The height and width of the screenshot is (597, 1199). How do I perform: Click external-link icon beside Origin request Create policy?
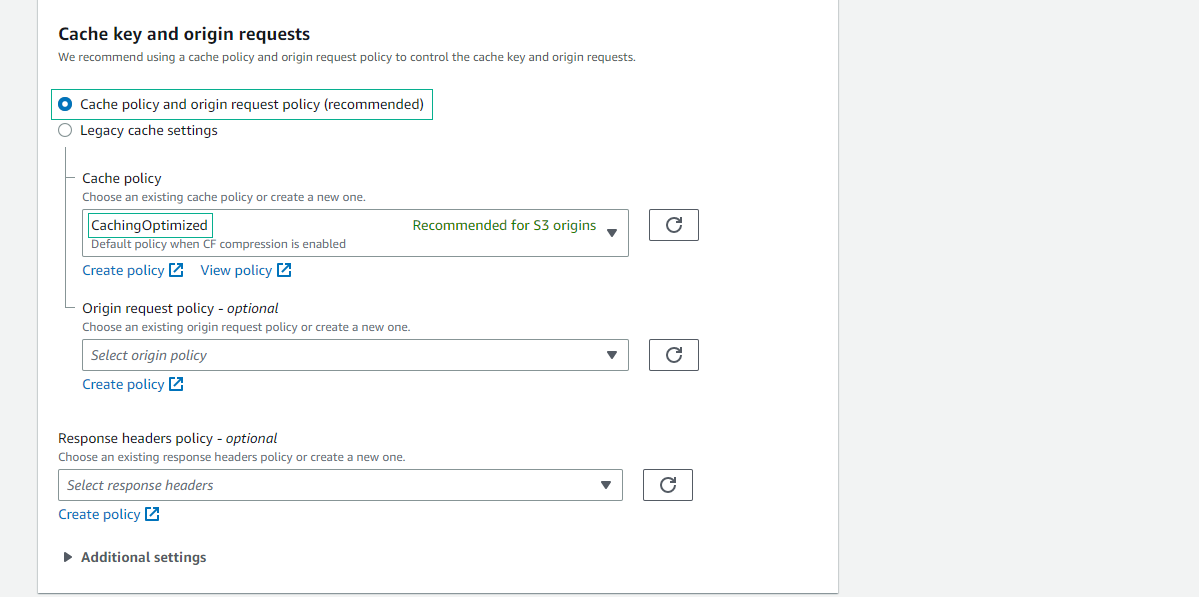point(176,384)
